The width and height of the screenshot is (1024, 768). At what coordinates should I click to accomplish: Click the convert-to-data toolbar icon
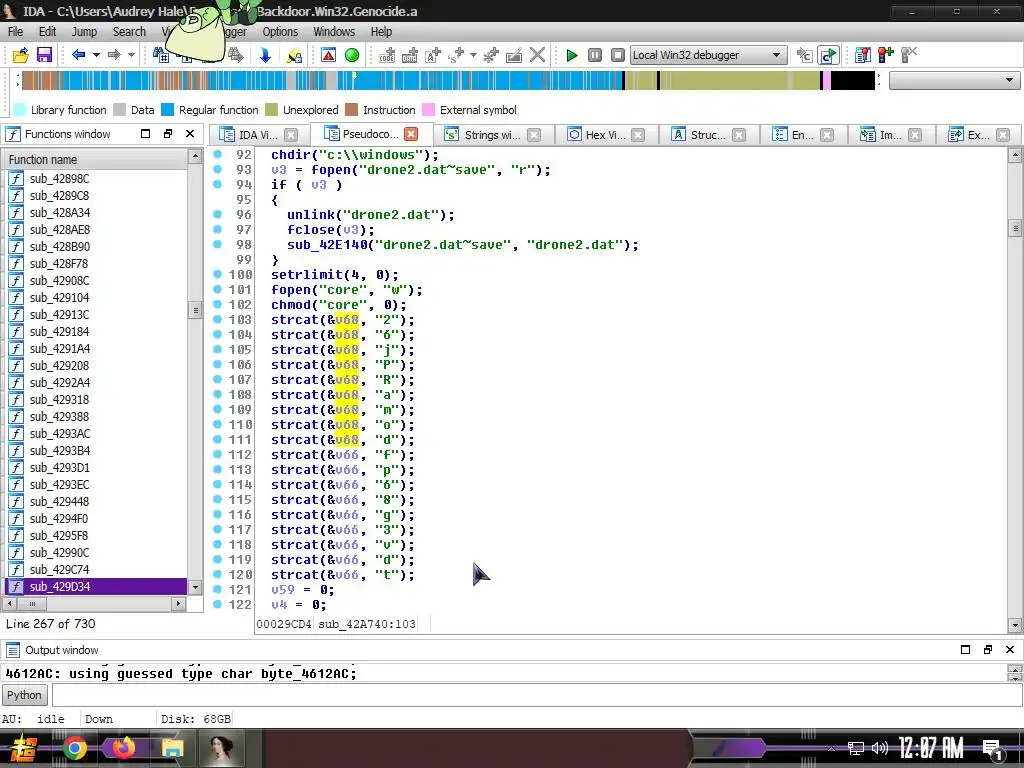click(x=410, y=55)
